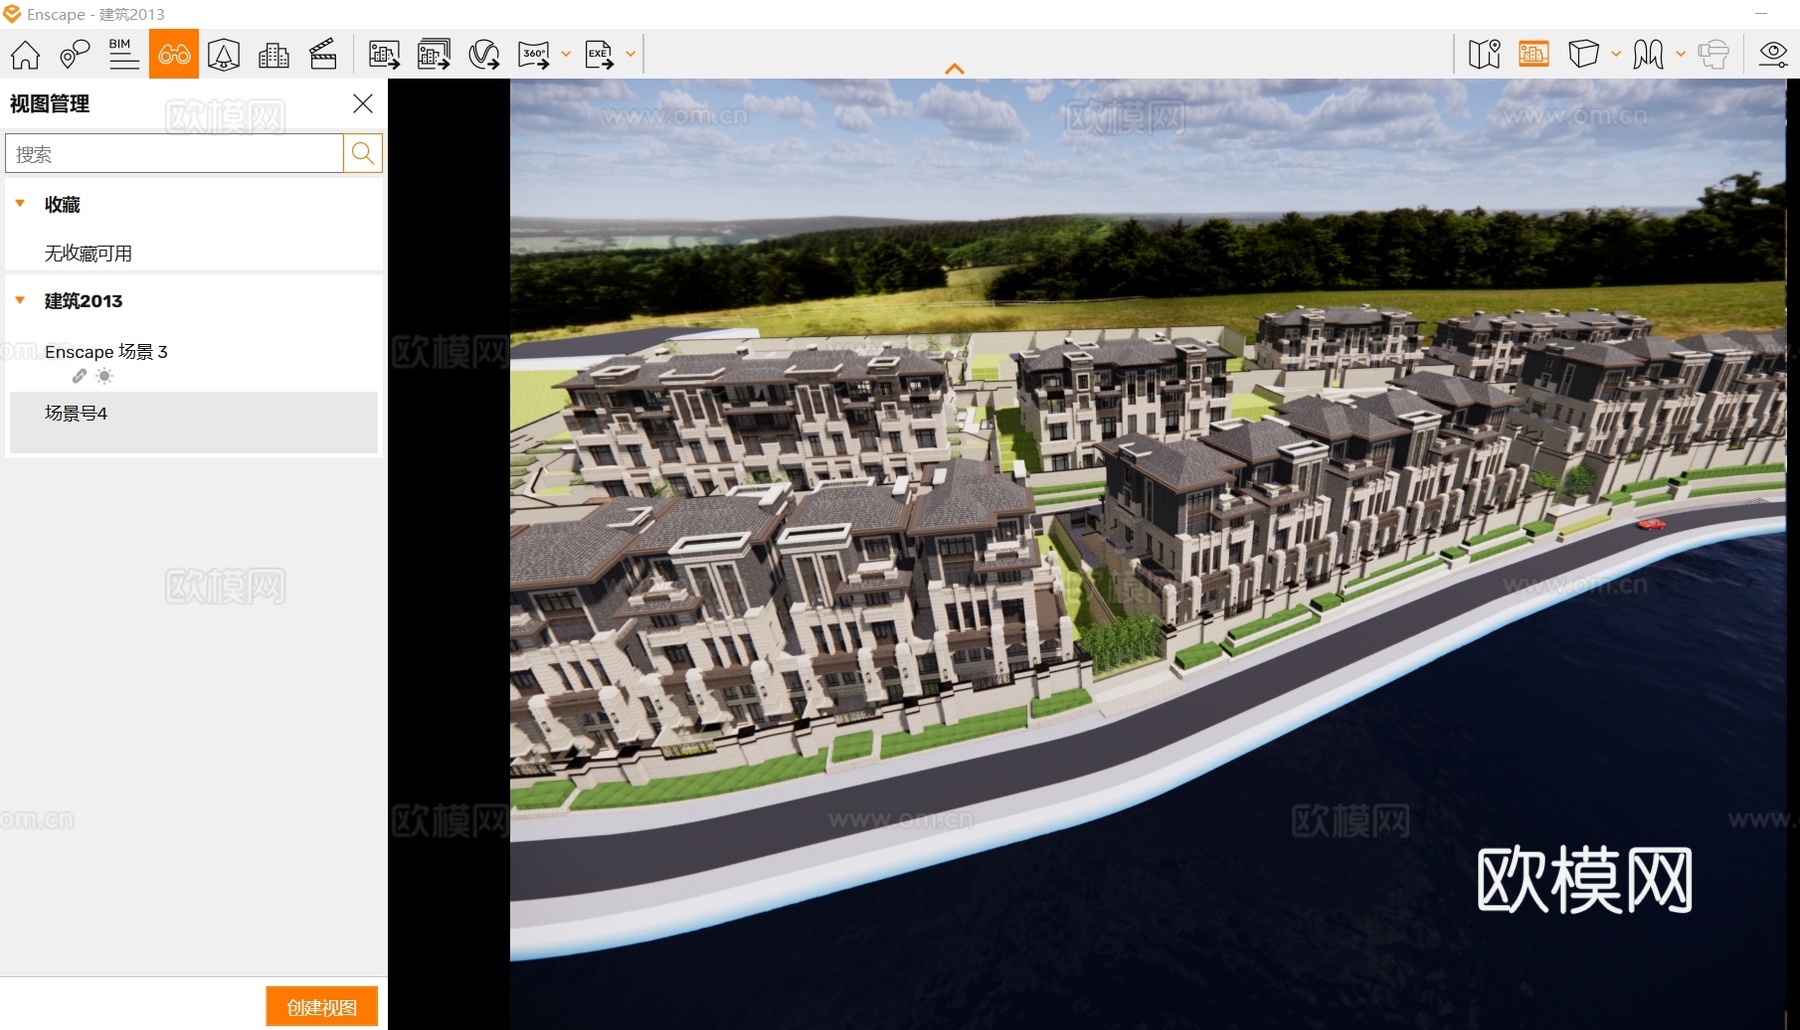The image size is (1800, 1030).
Task: Open the visual settings eye icon
Action: click(1773, 54)
